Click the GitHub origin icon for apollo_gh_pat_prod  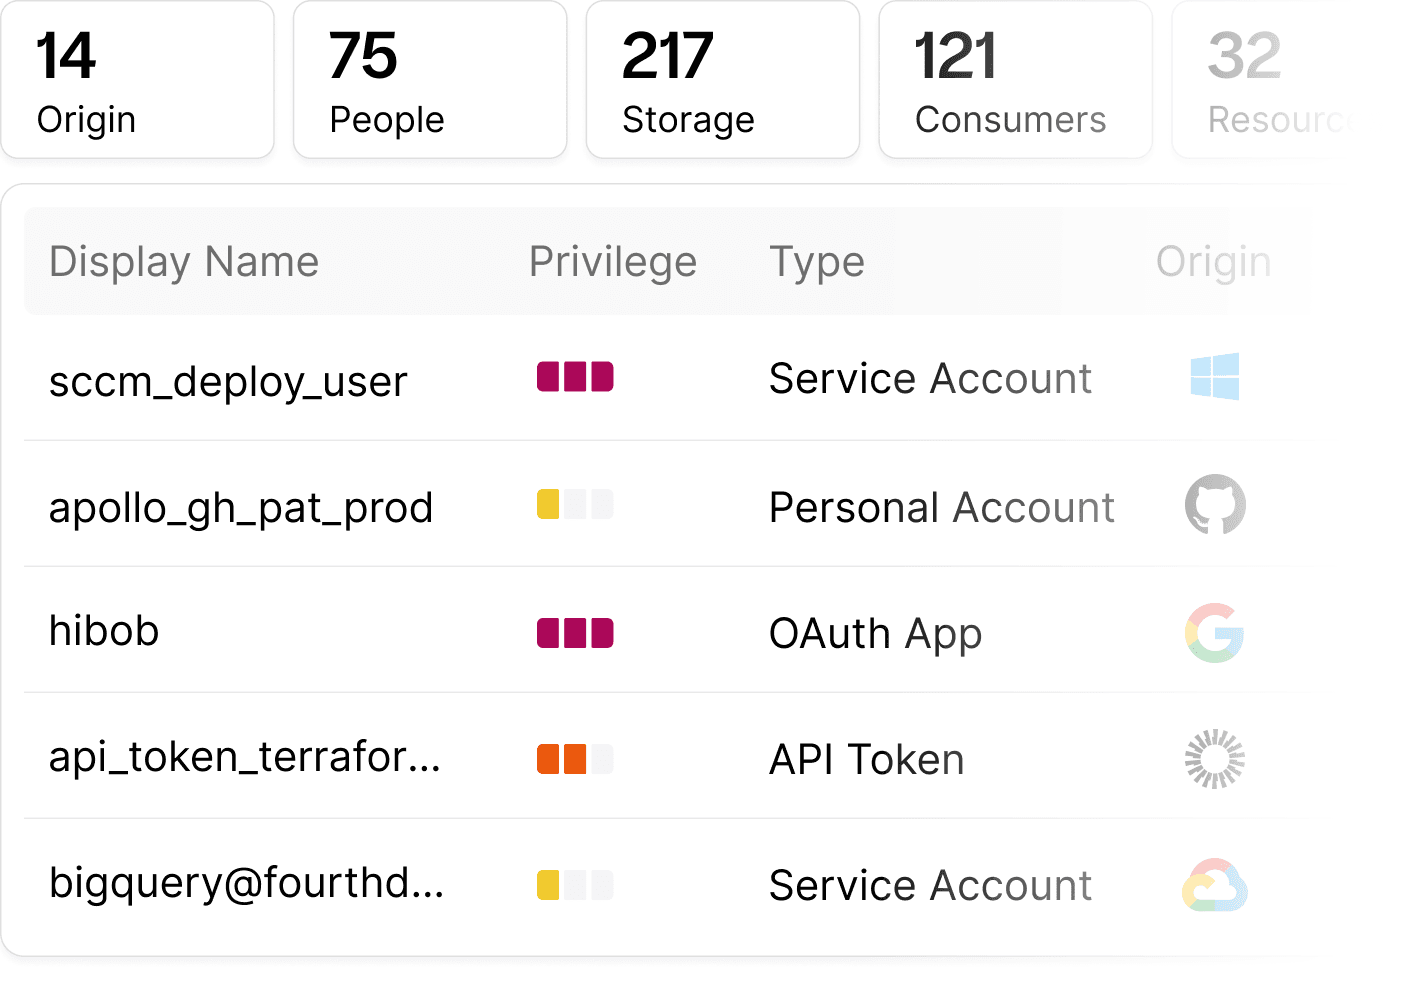tap(1215, 504)
